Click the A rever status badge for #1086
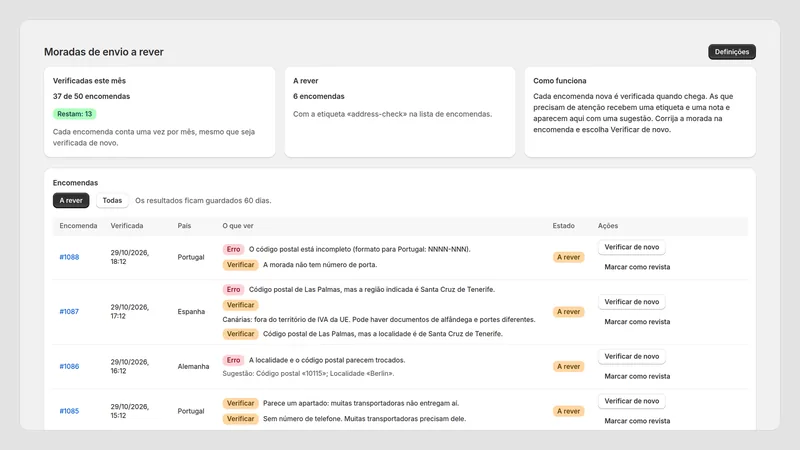This screenshot has height=450, width=800. [x=568, y=366]
